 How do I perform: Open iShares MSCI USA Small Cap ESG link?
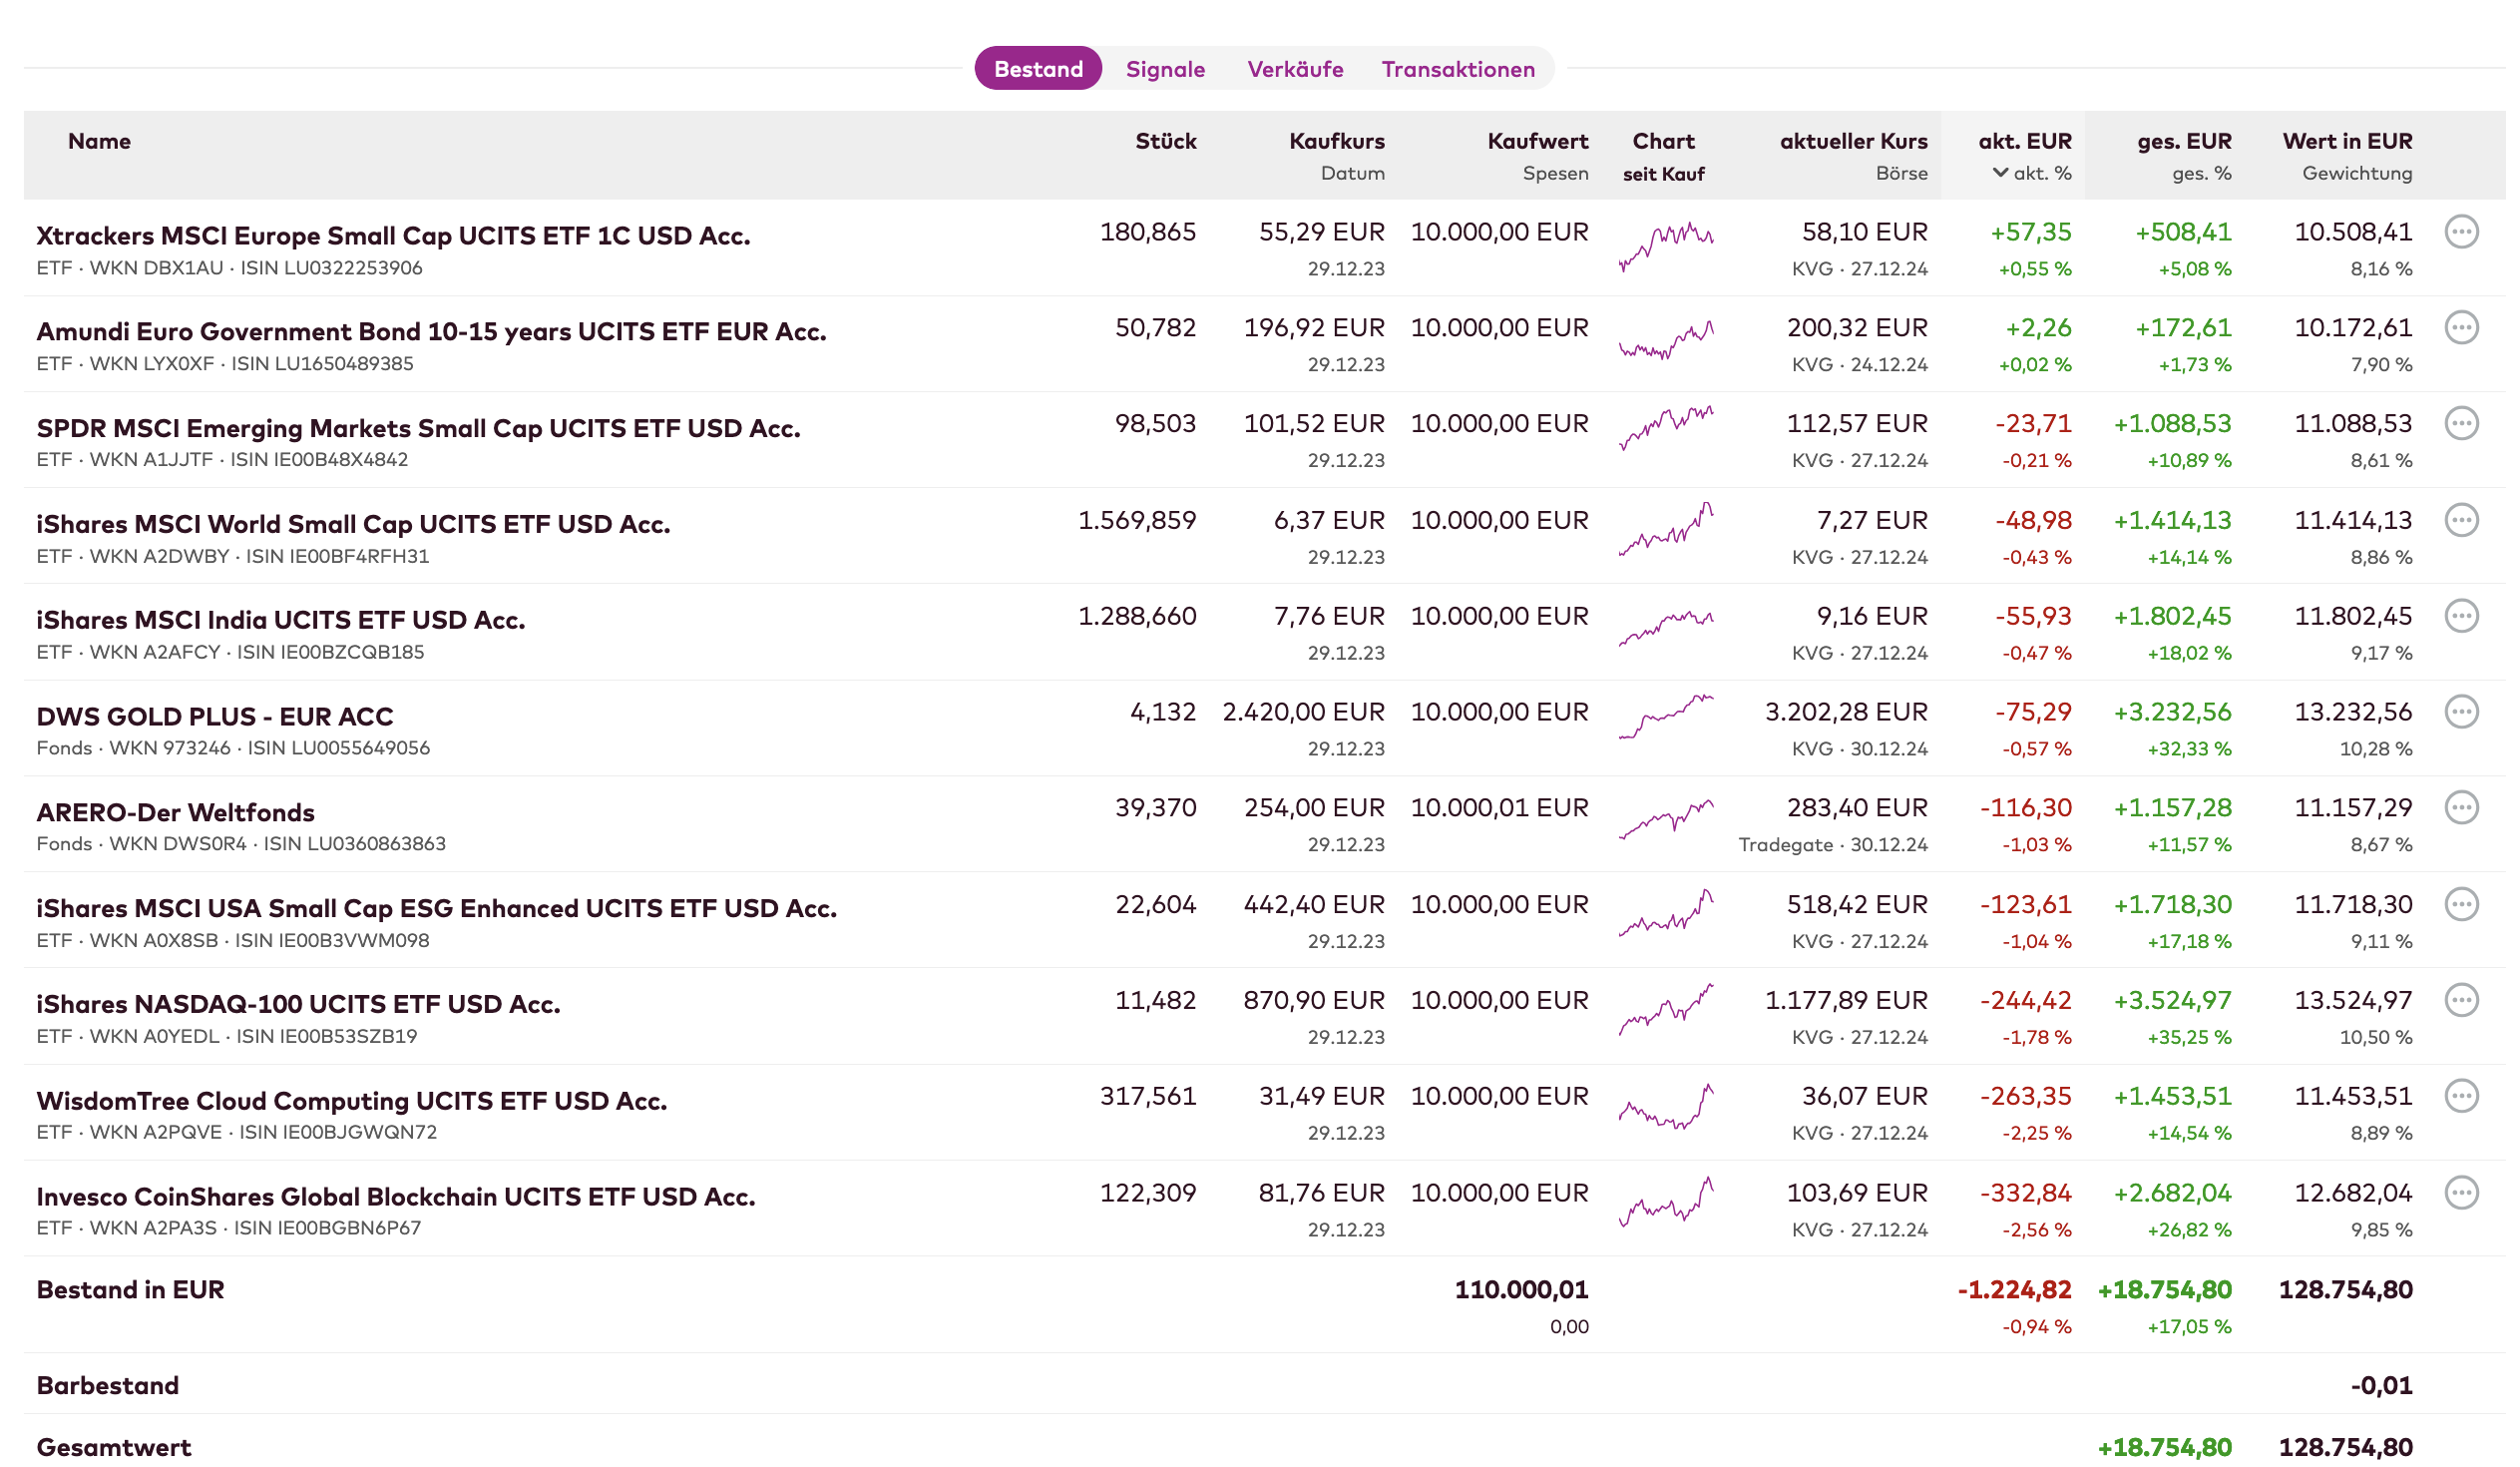(x=436, y=908)
